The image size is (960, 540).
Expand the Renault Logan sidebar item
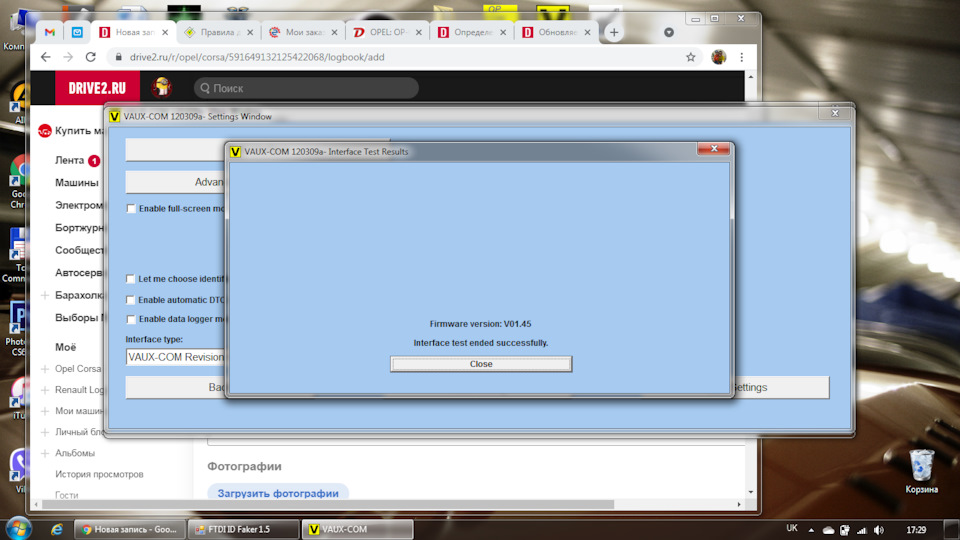coord(45,390)
